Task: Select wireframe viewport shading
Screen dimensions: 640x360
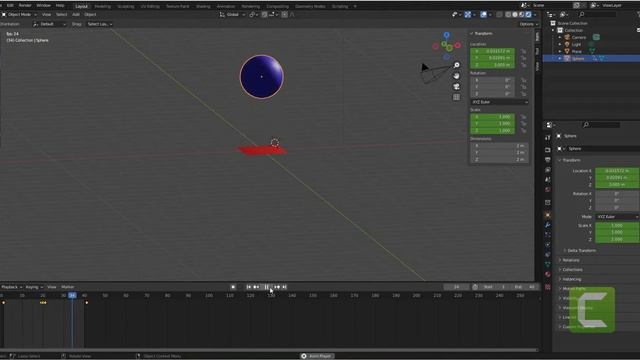Action: pos(508,14)
